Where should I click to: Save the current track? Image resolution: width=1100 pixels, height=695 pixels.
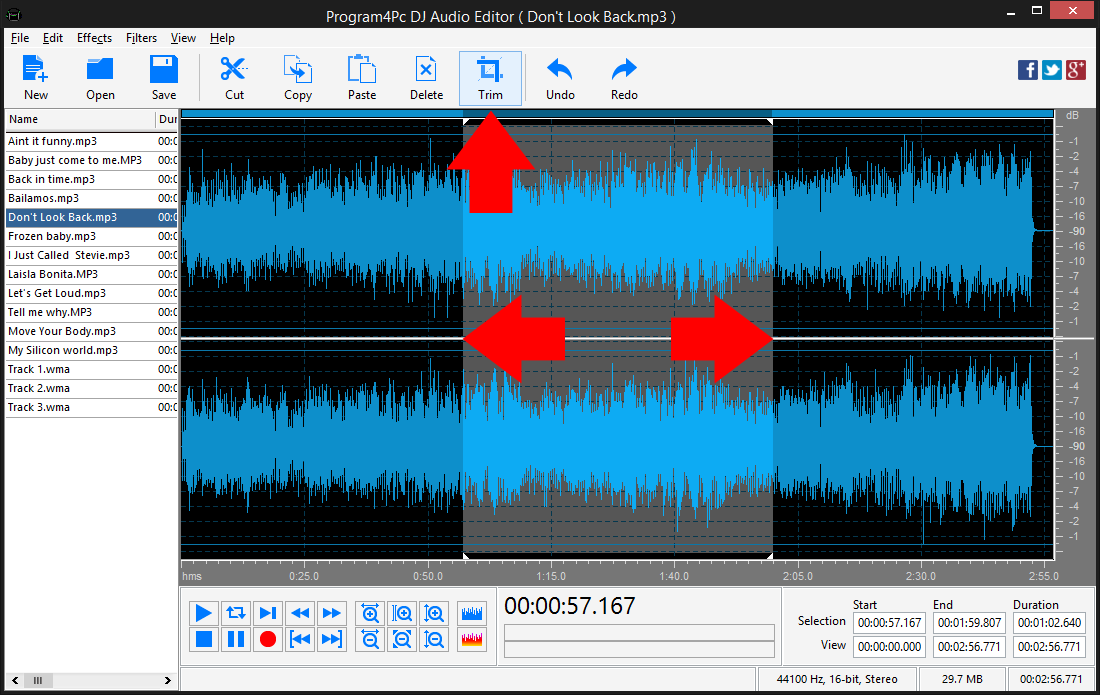163,77
